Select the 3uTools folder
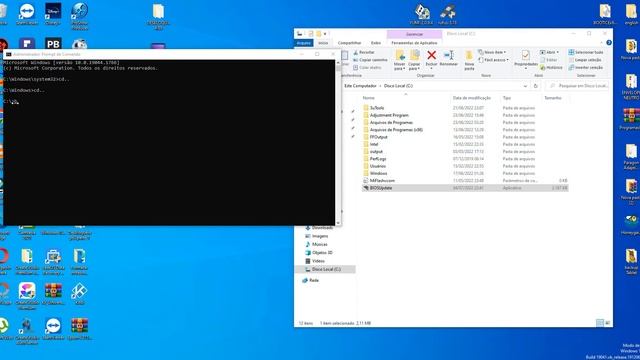This screenshot has width=640, height=360. click(x=377, y=108)
